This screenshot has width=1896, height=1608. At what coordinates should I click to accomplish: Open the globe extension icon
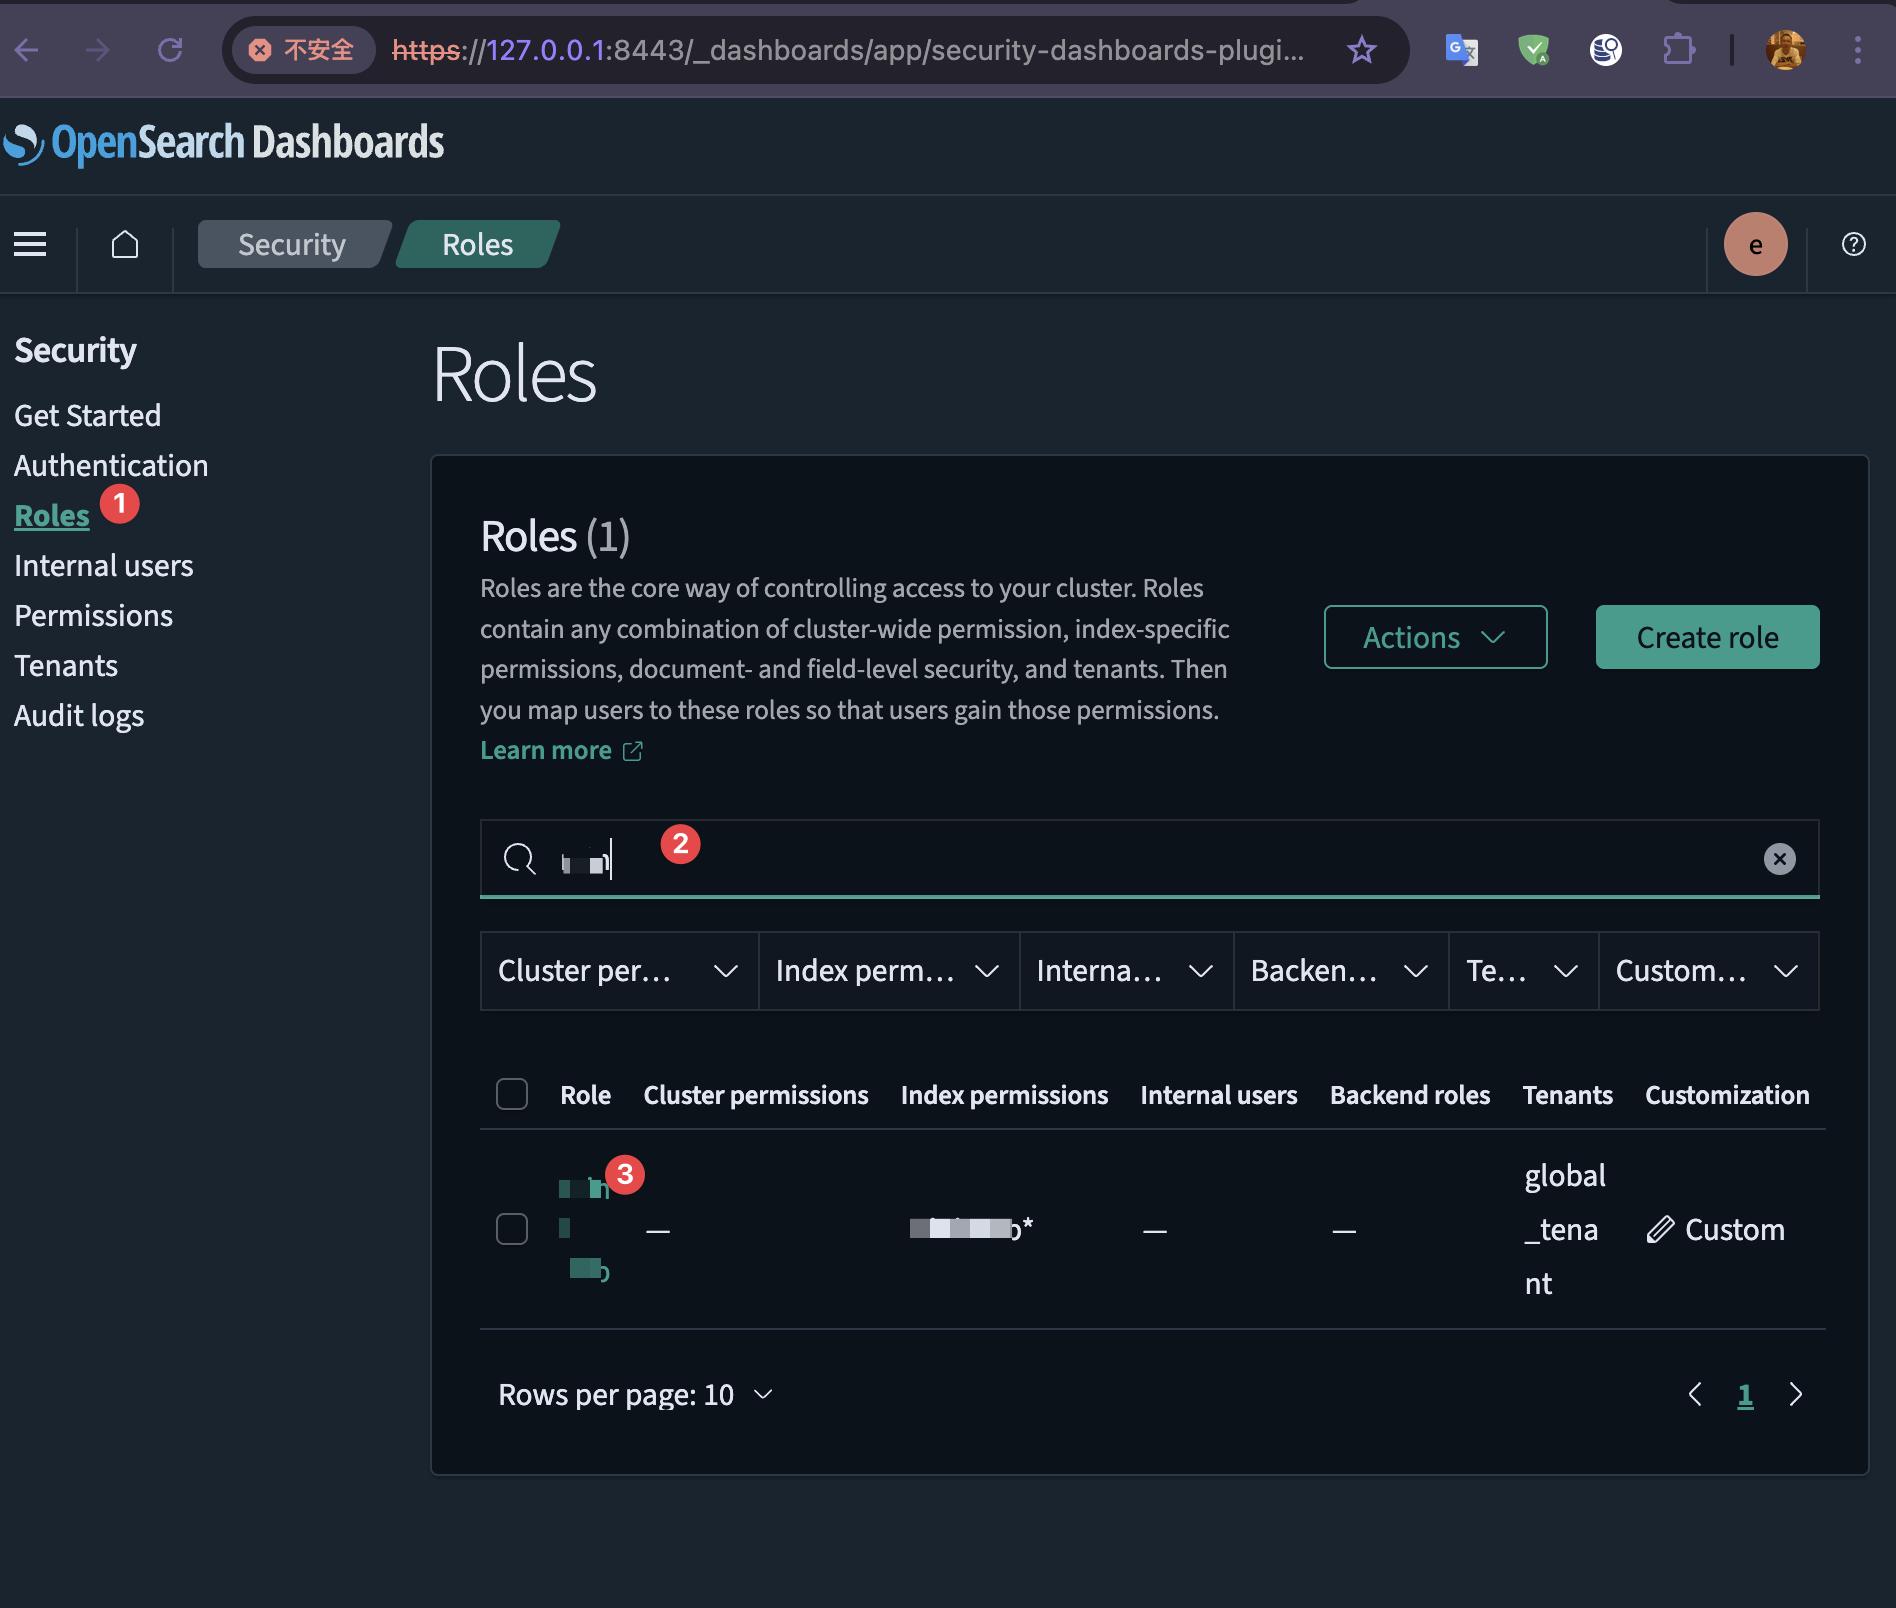pyautogui.click(x=1606, y=49)
